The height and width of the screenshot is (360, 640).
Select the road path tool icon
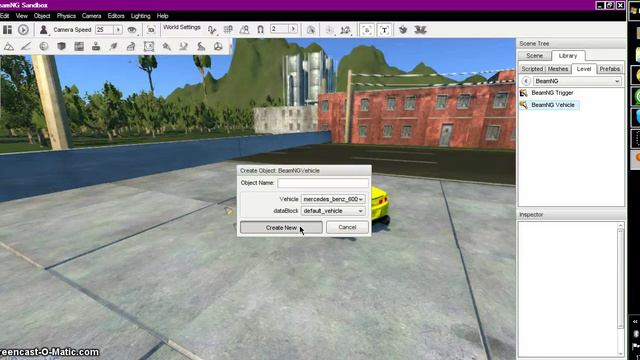(x=201, y=47)
